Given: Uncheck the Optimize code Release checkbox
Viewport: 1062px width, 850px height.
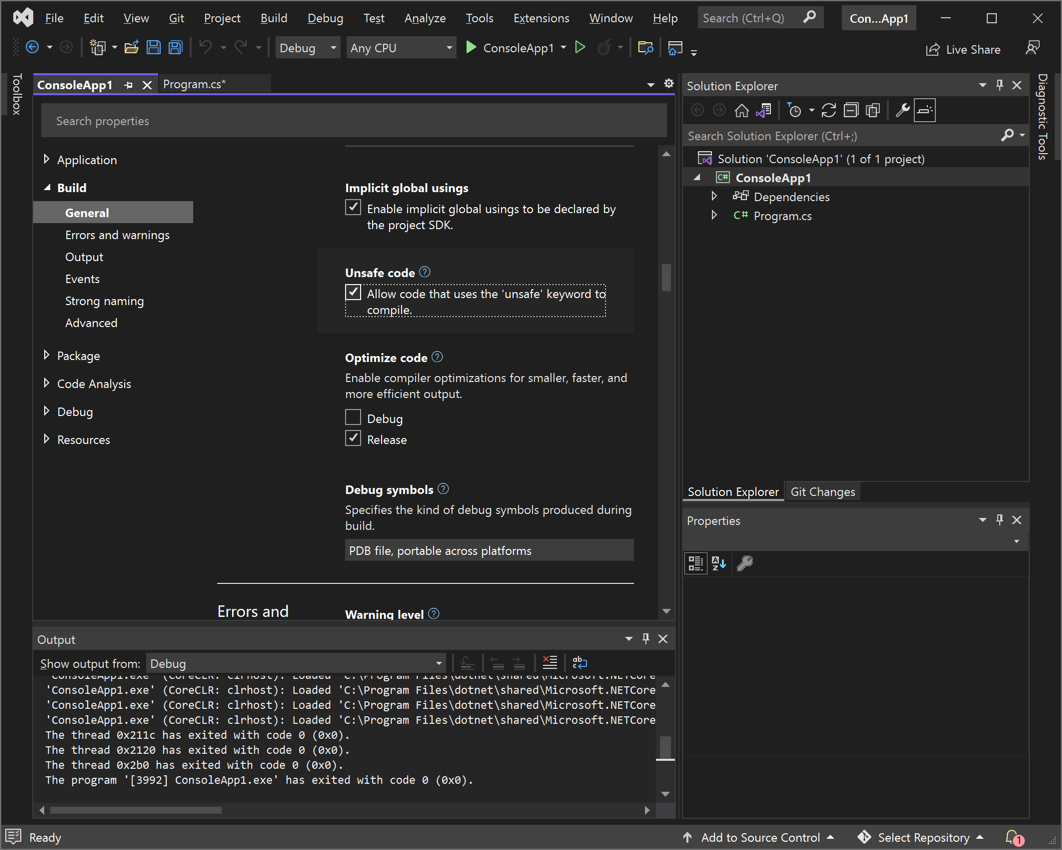Looking at the screenshot, I should pyautogui.click(x=353, y=438).
